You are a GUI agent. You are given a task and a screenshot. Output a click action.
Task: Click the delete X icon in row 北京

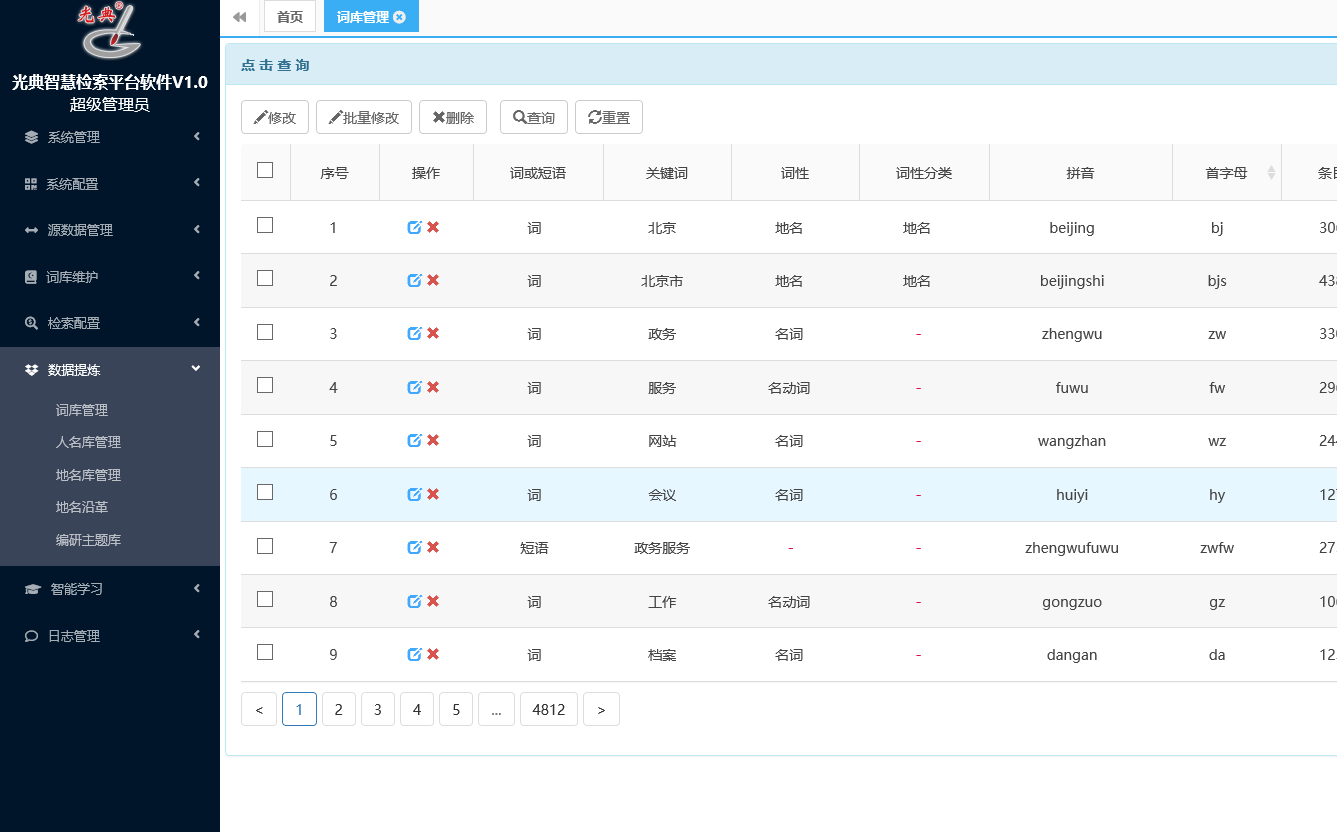tap(433, 227)
